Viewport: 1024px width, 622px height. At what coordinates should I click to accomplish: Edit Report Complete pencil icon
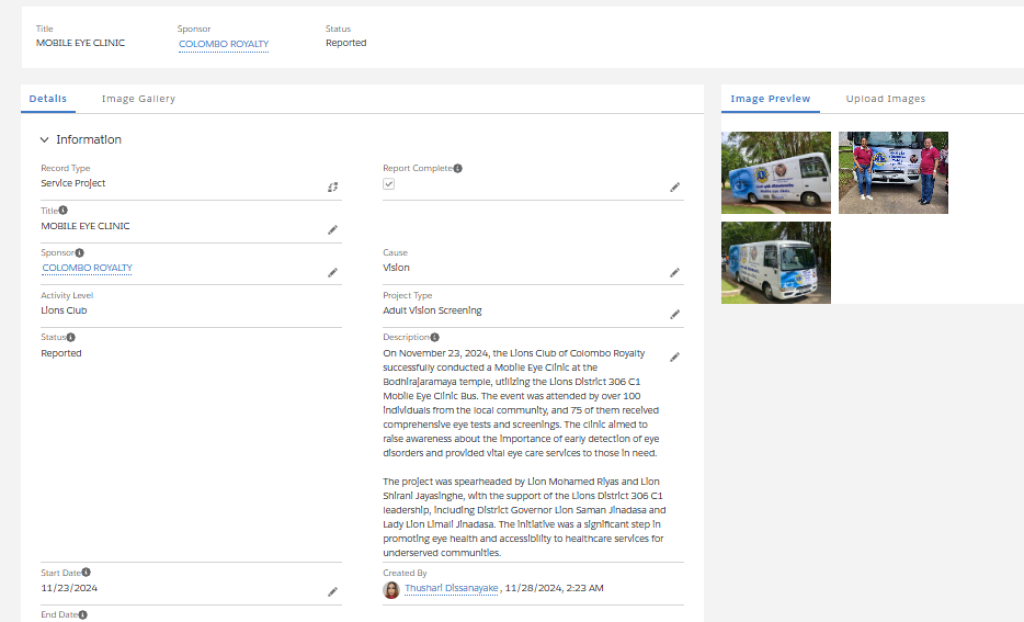tap(675, 188)
